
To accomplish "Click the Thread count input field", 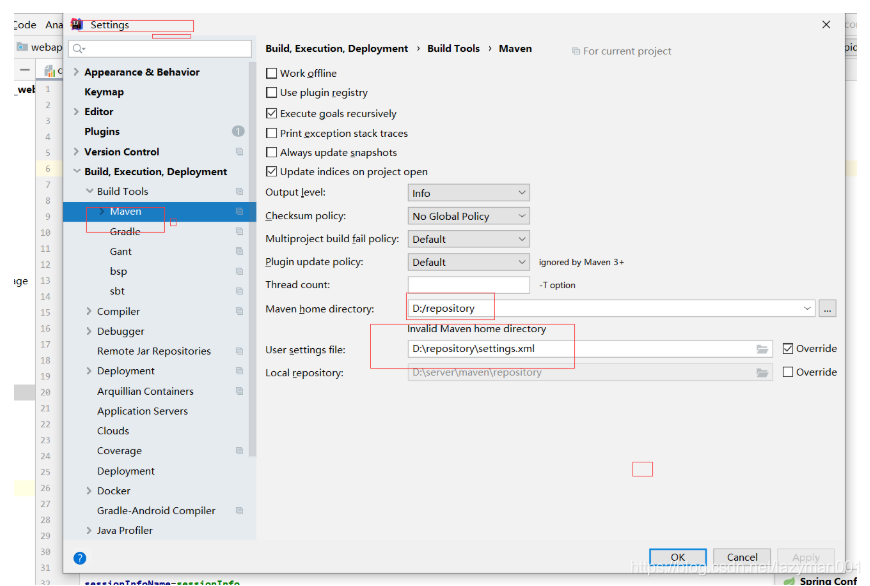I will coord(468,285).
